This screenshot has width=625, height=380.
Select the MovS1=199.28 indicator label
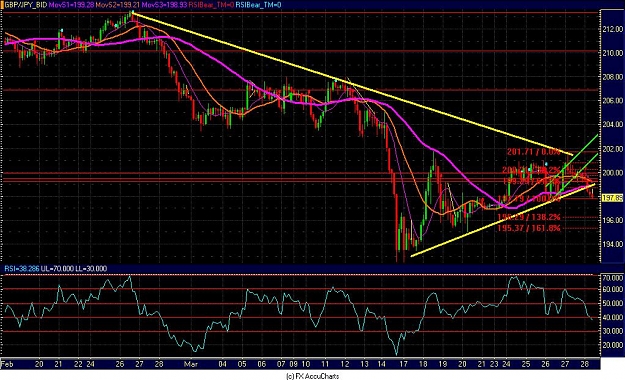coord(71,5)
